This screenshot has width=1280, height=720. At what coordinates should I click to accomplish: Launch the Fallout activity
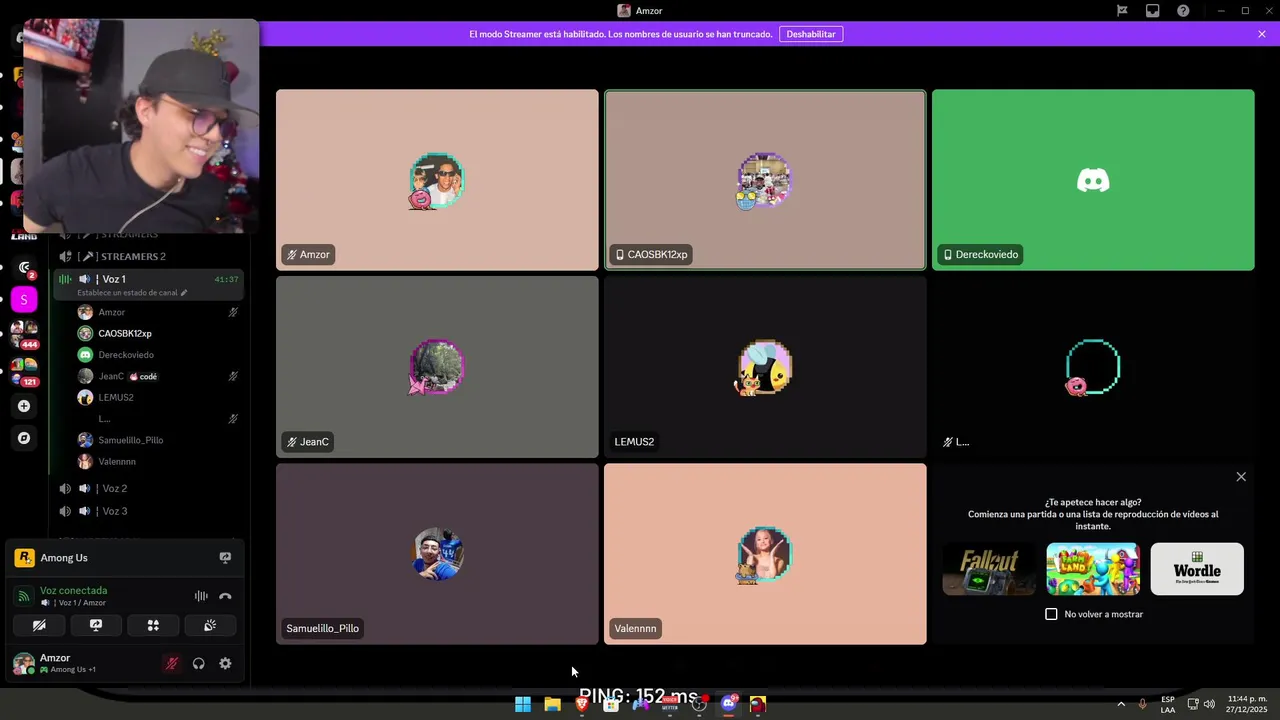(x=989, y=569)
